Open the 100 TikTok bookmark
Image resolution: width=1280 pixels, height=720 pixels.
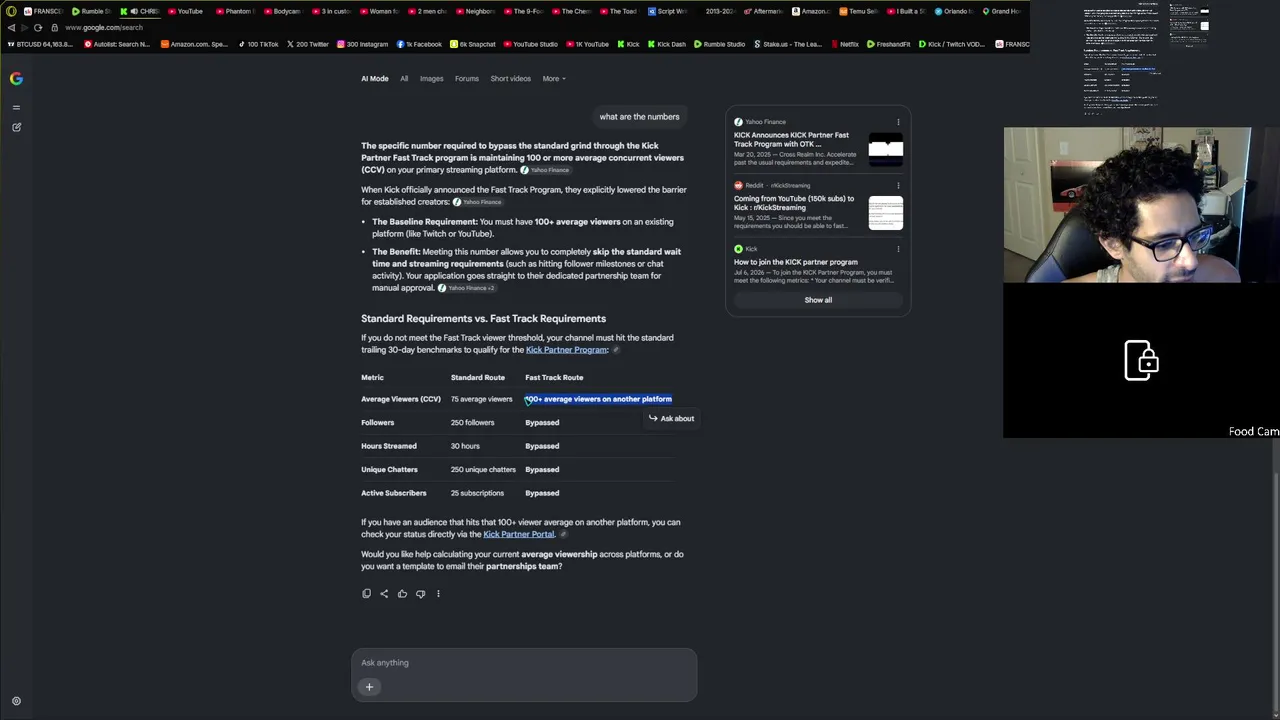pyautogui.click(x=258, y=44)
